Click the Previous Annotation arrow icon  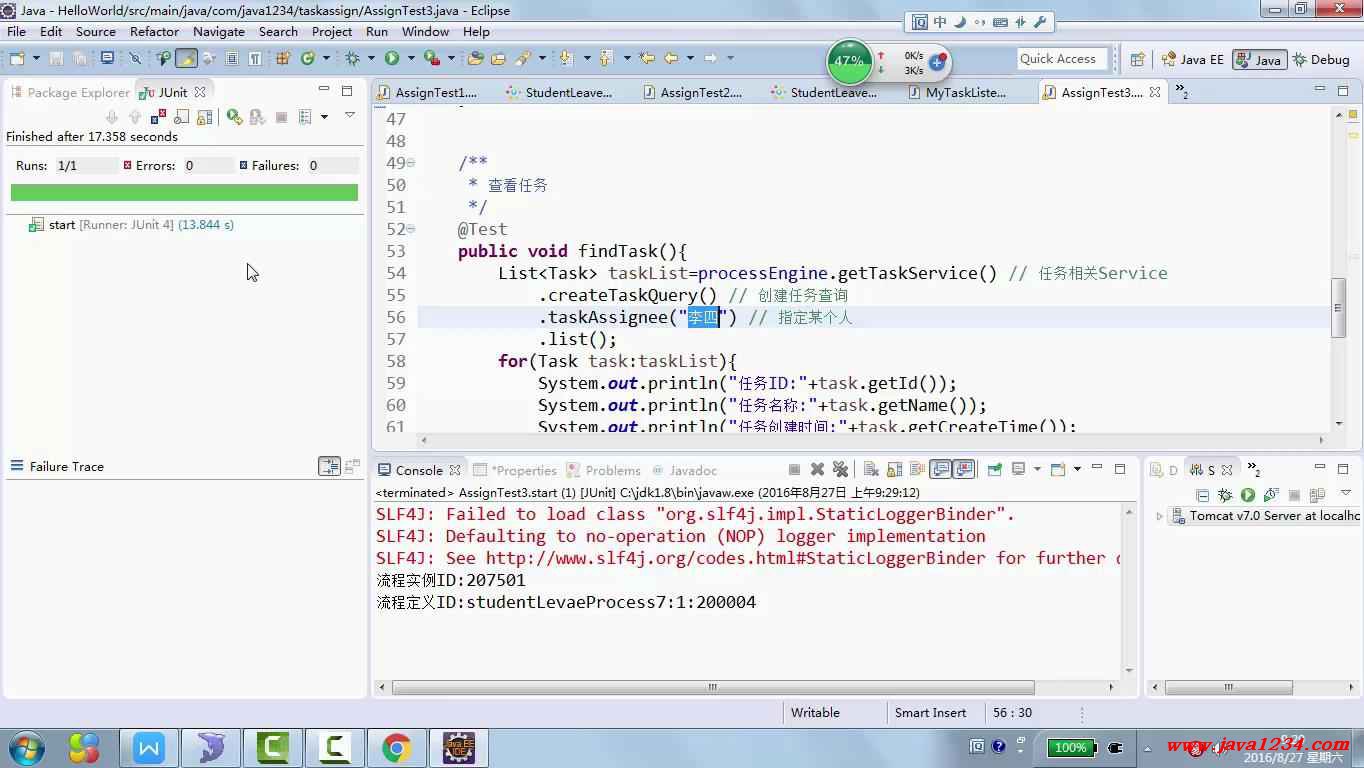[x=605, y=58]
